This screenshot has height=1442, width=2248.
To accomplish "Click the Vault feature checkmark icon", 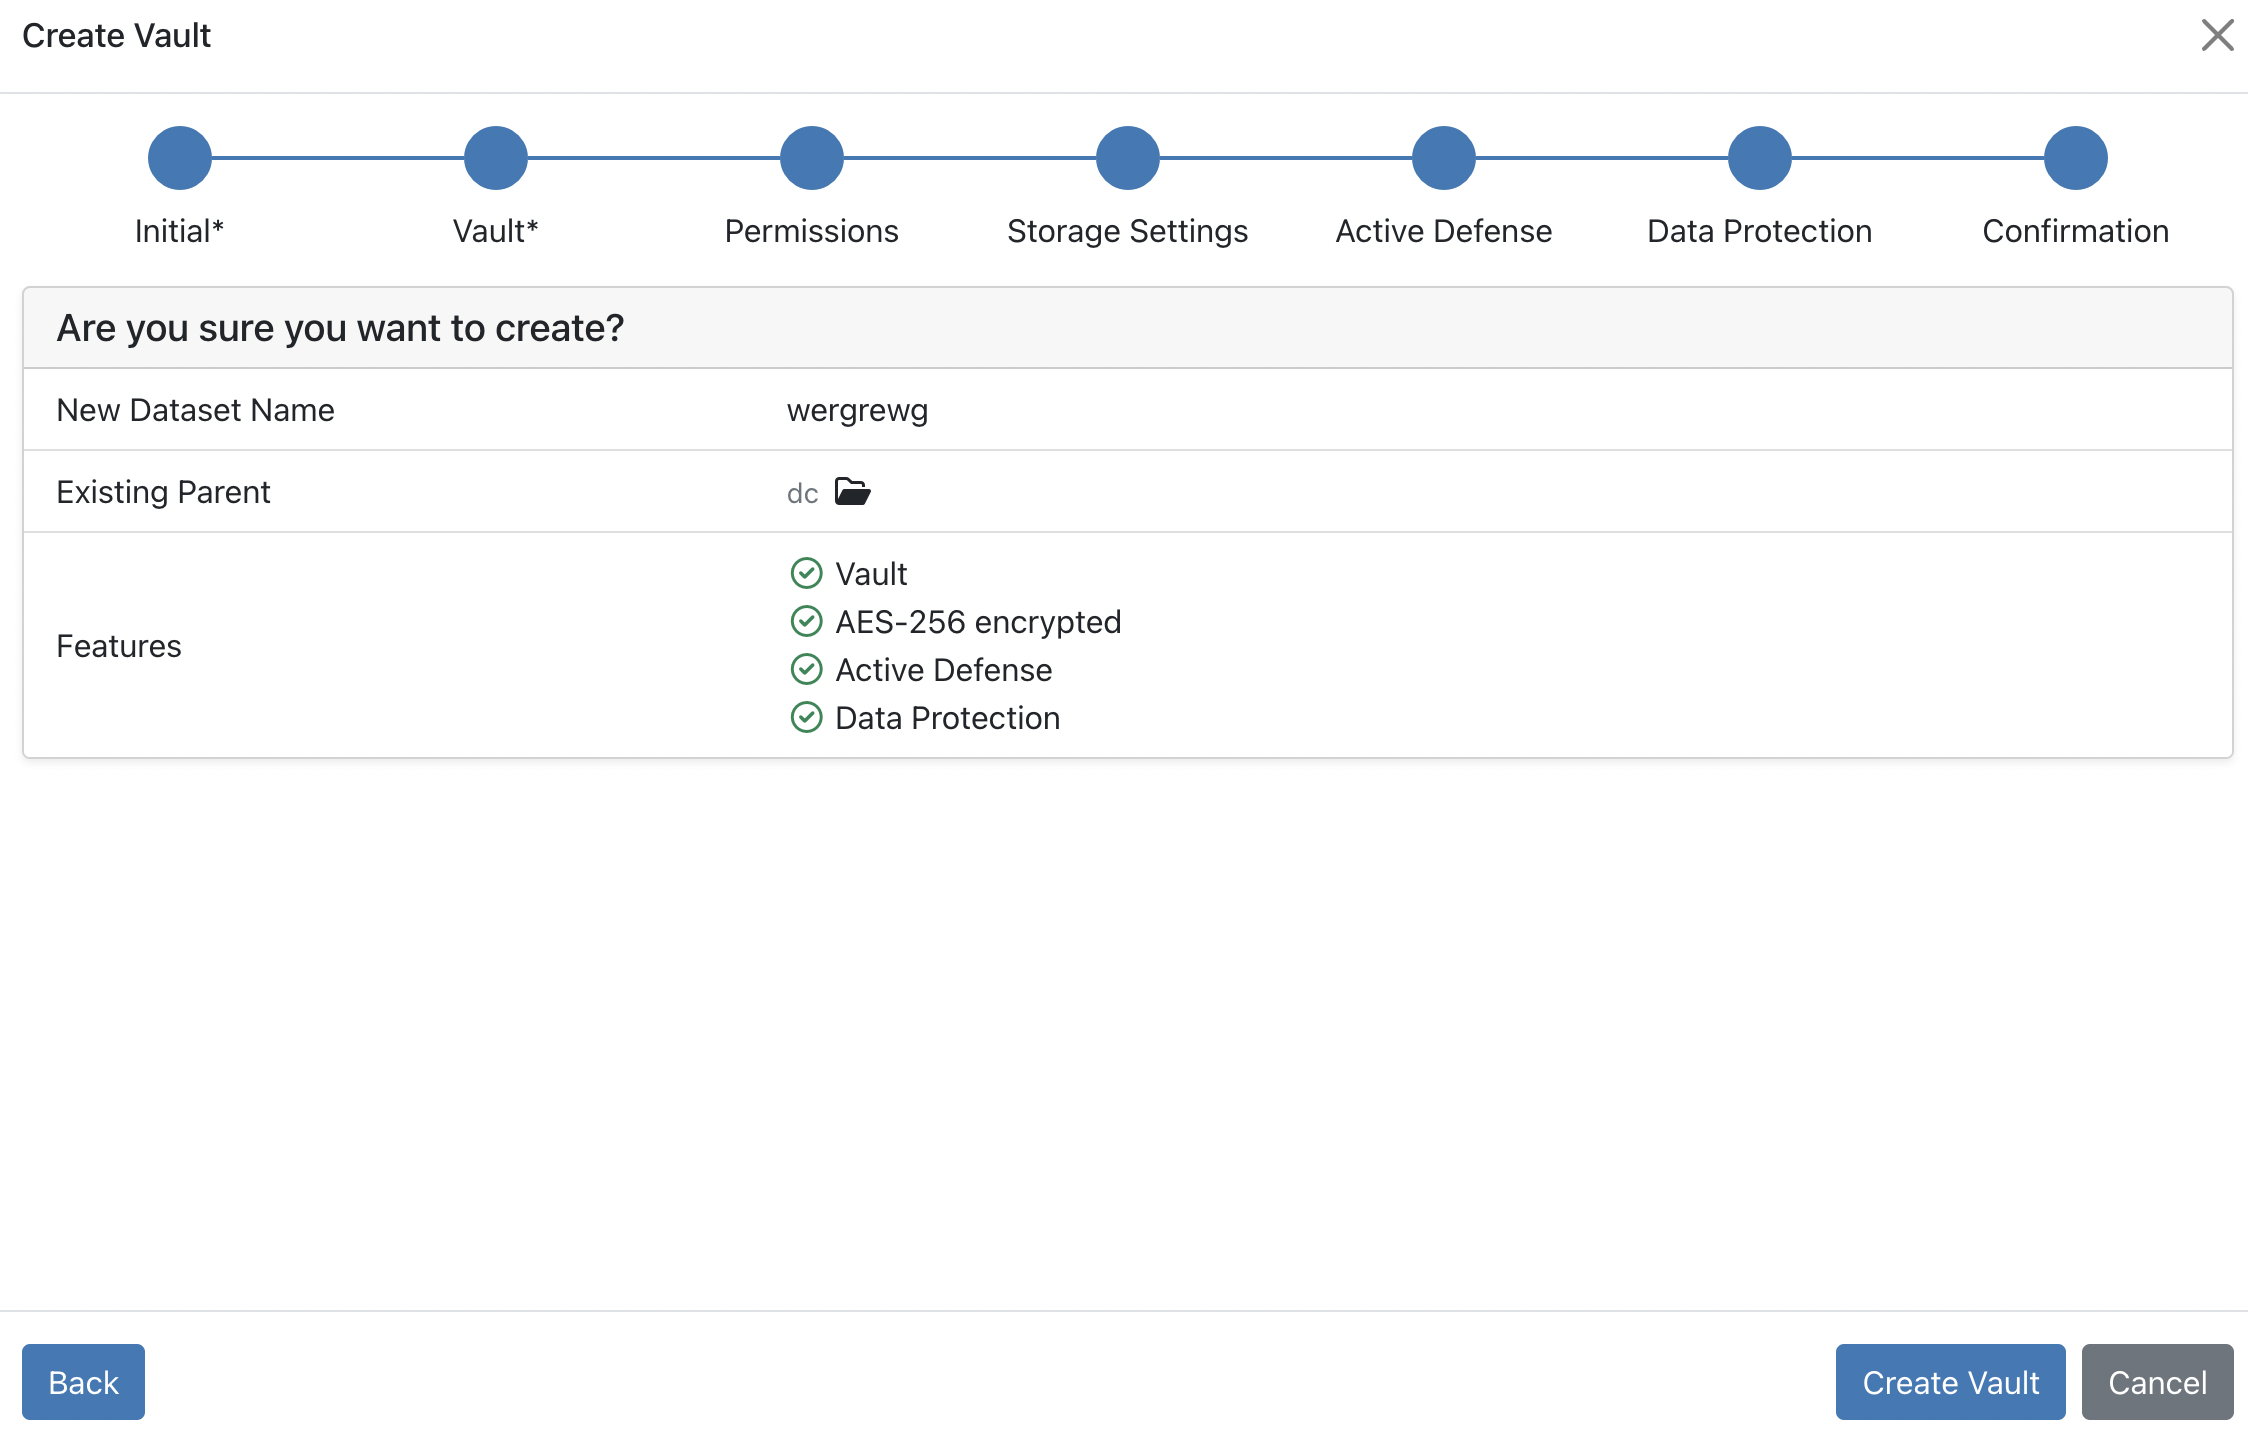I will tap(806, 573).
